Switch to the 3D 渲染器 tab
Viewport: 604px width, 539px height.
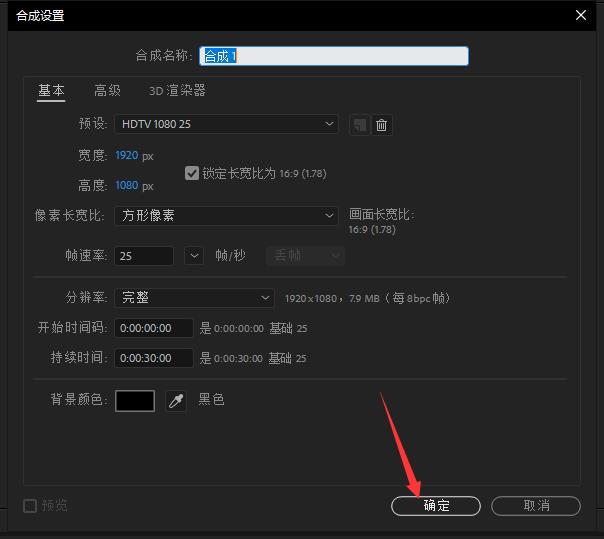pyautogui.click(x=177, y=91)
